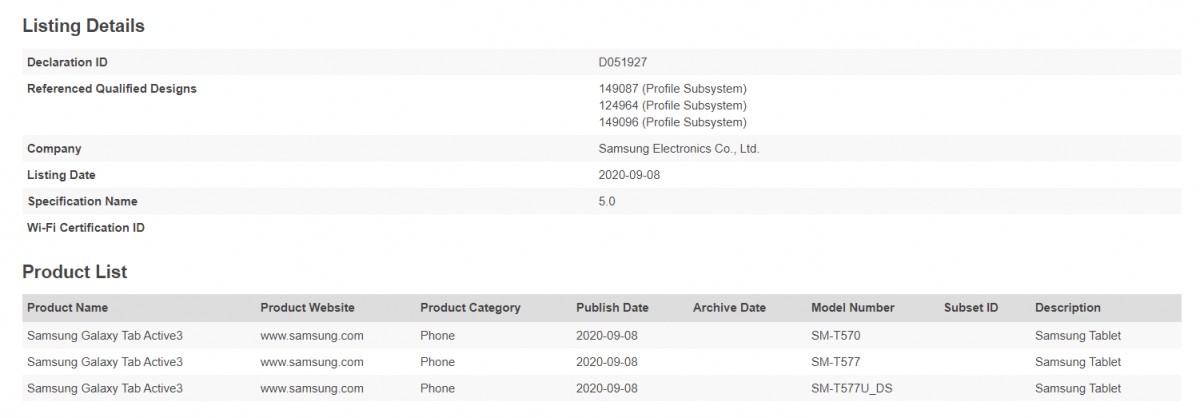Image resolution: width=1200 pixels, height=418 pixels.
Task: Select referenced design 149087 (Profile Subsystem)
Action: 672,89
